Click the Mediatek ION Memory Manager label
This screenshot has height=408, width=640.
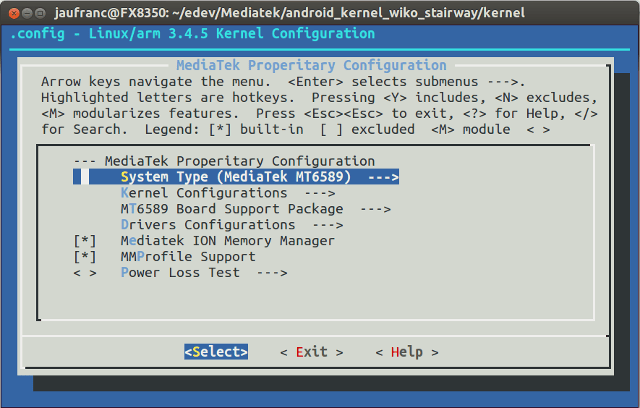click(228, 241)
